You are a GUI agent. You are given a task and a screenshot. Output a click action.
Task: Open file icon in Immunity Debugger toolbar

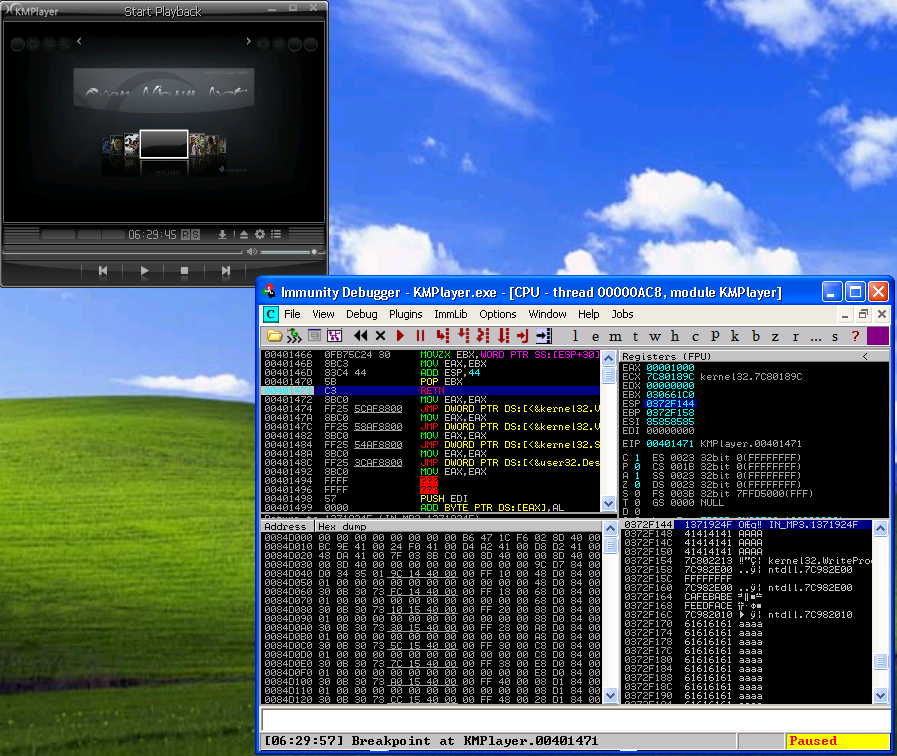(274, 336)
